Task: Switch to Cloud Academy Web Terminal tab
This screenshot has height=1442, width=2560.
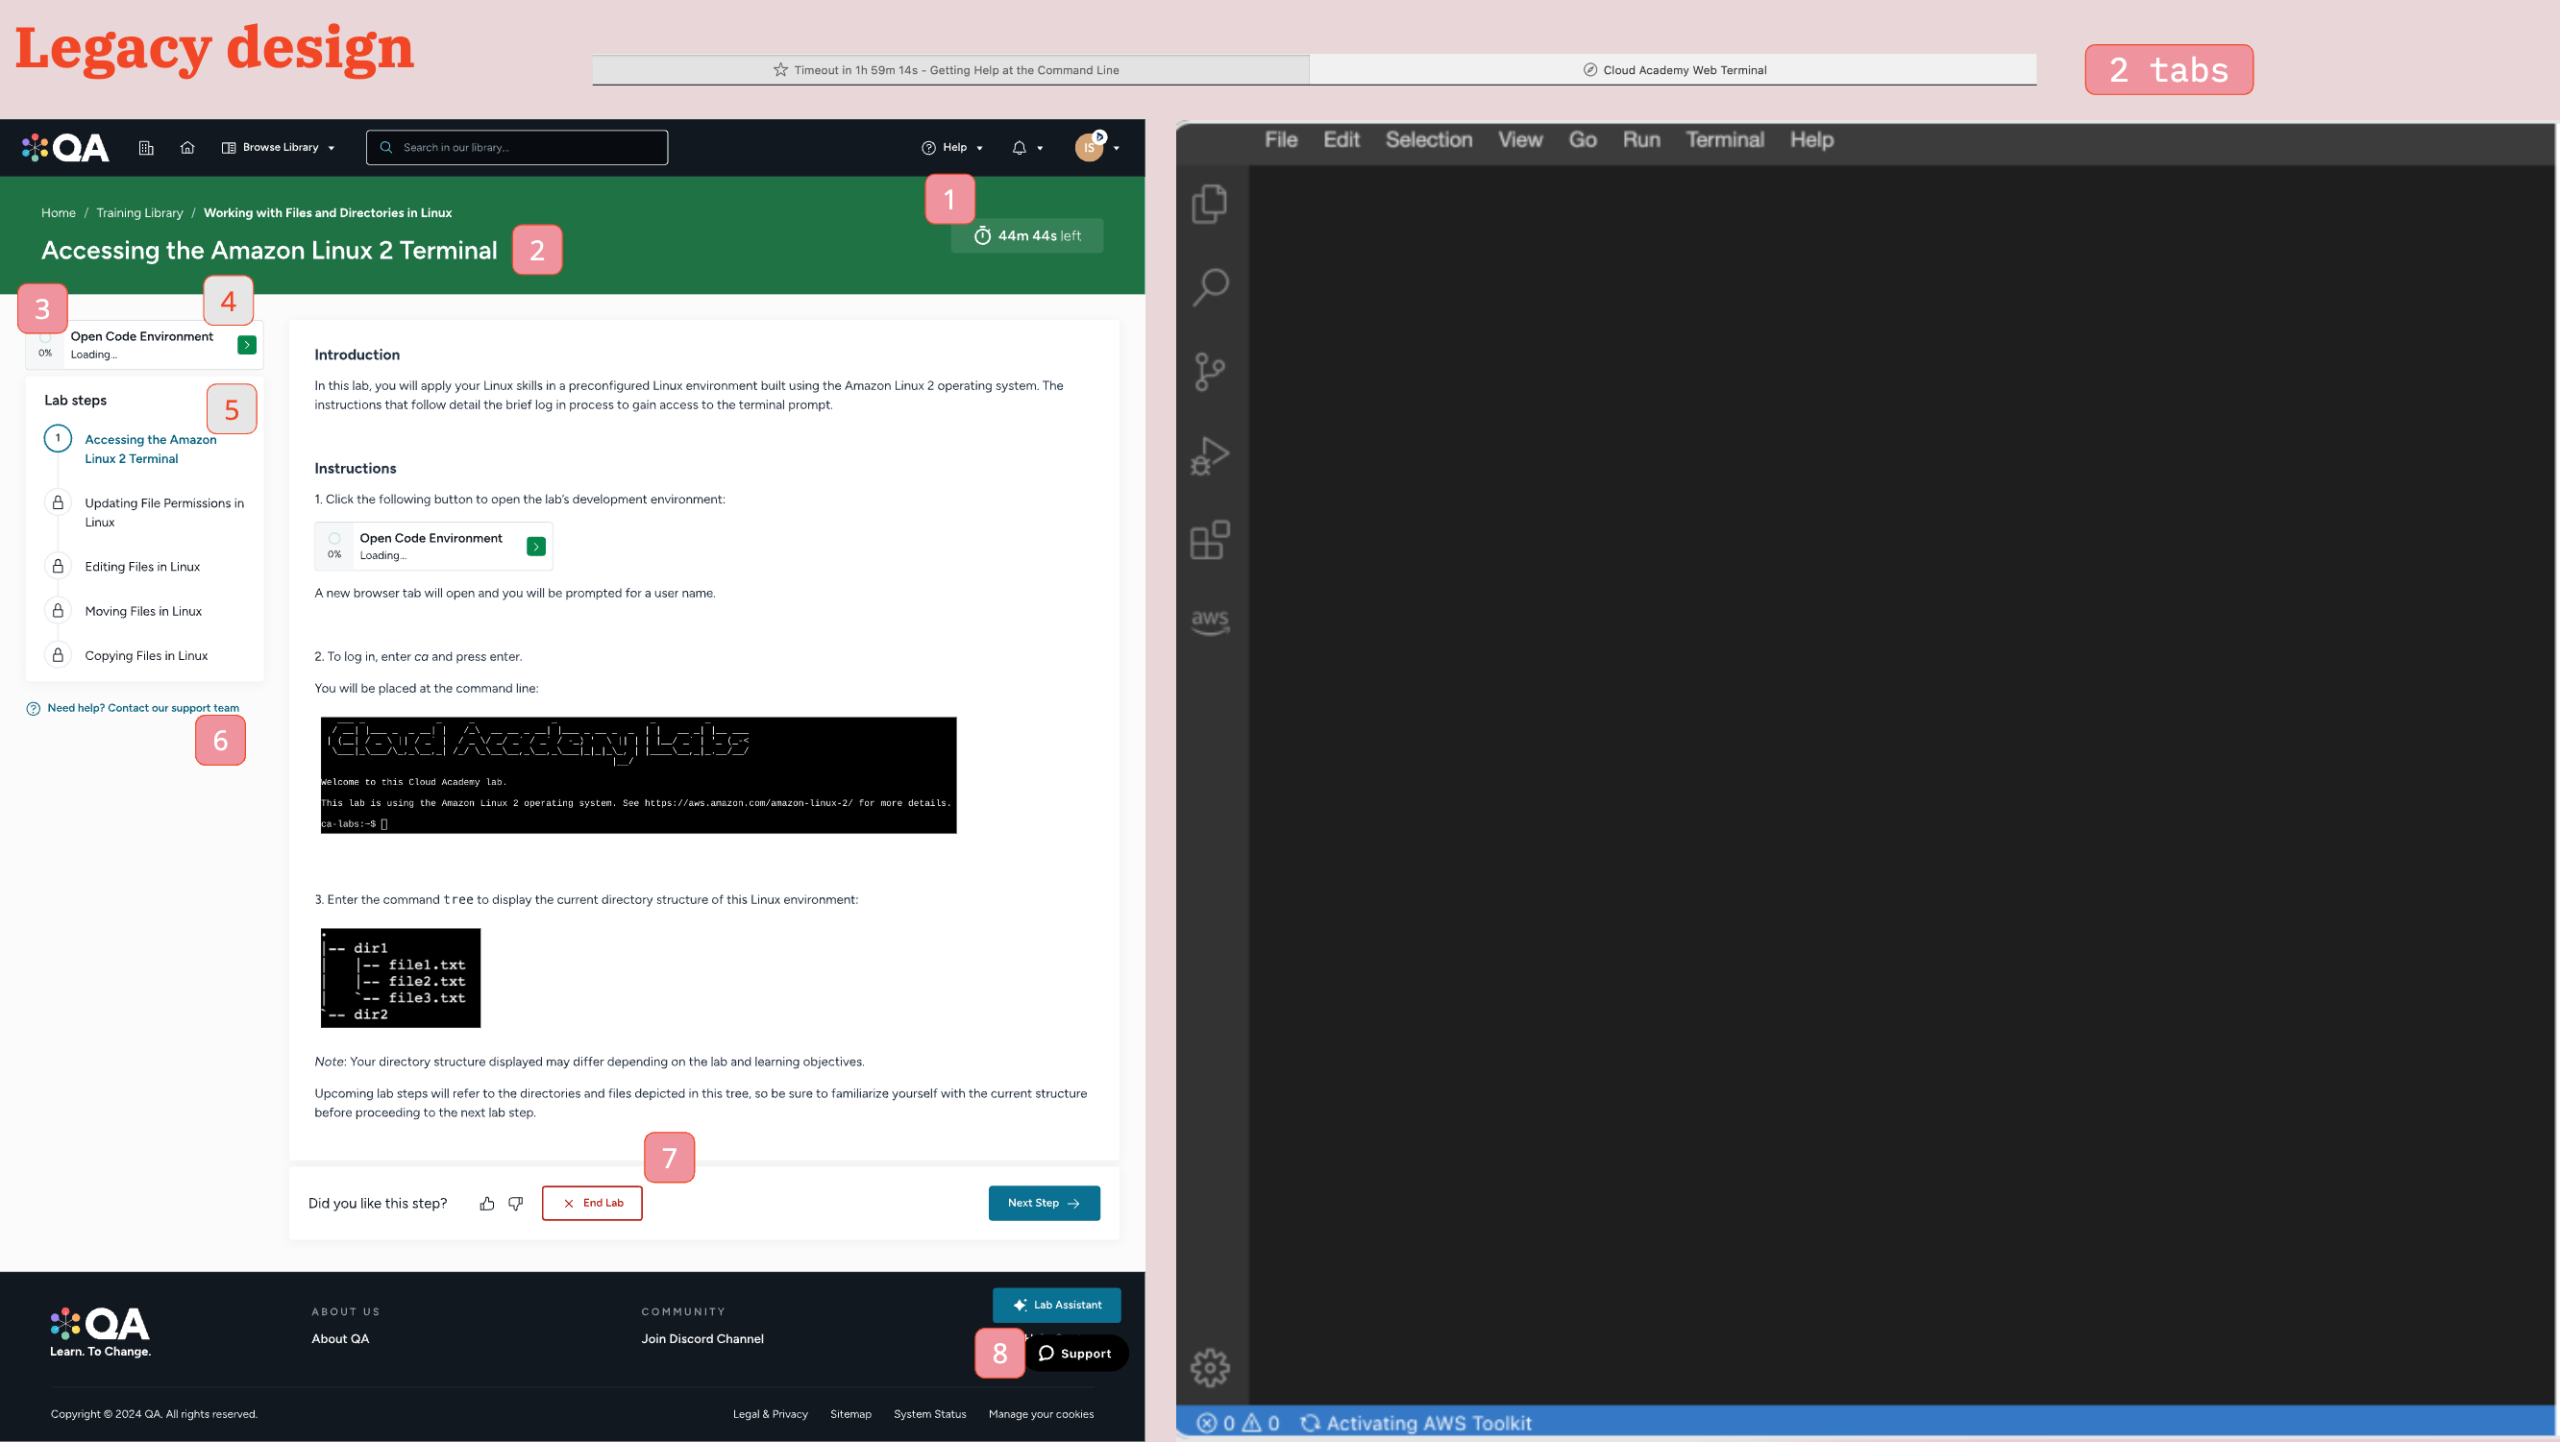Action: pyautogui.click(x=1674, y=70)
